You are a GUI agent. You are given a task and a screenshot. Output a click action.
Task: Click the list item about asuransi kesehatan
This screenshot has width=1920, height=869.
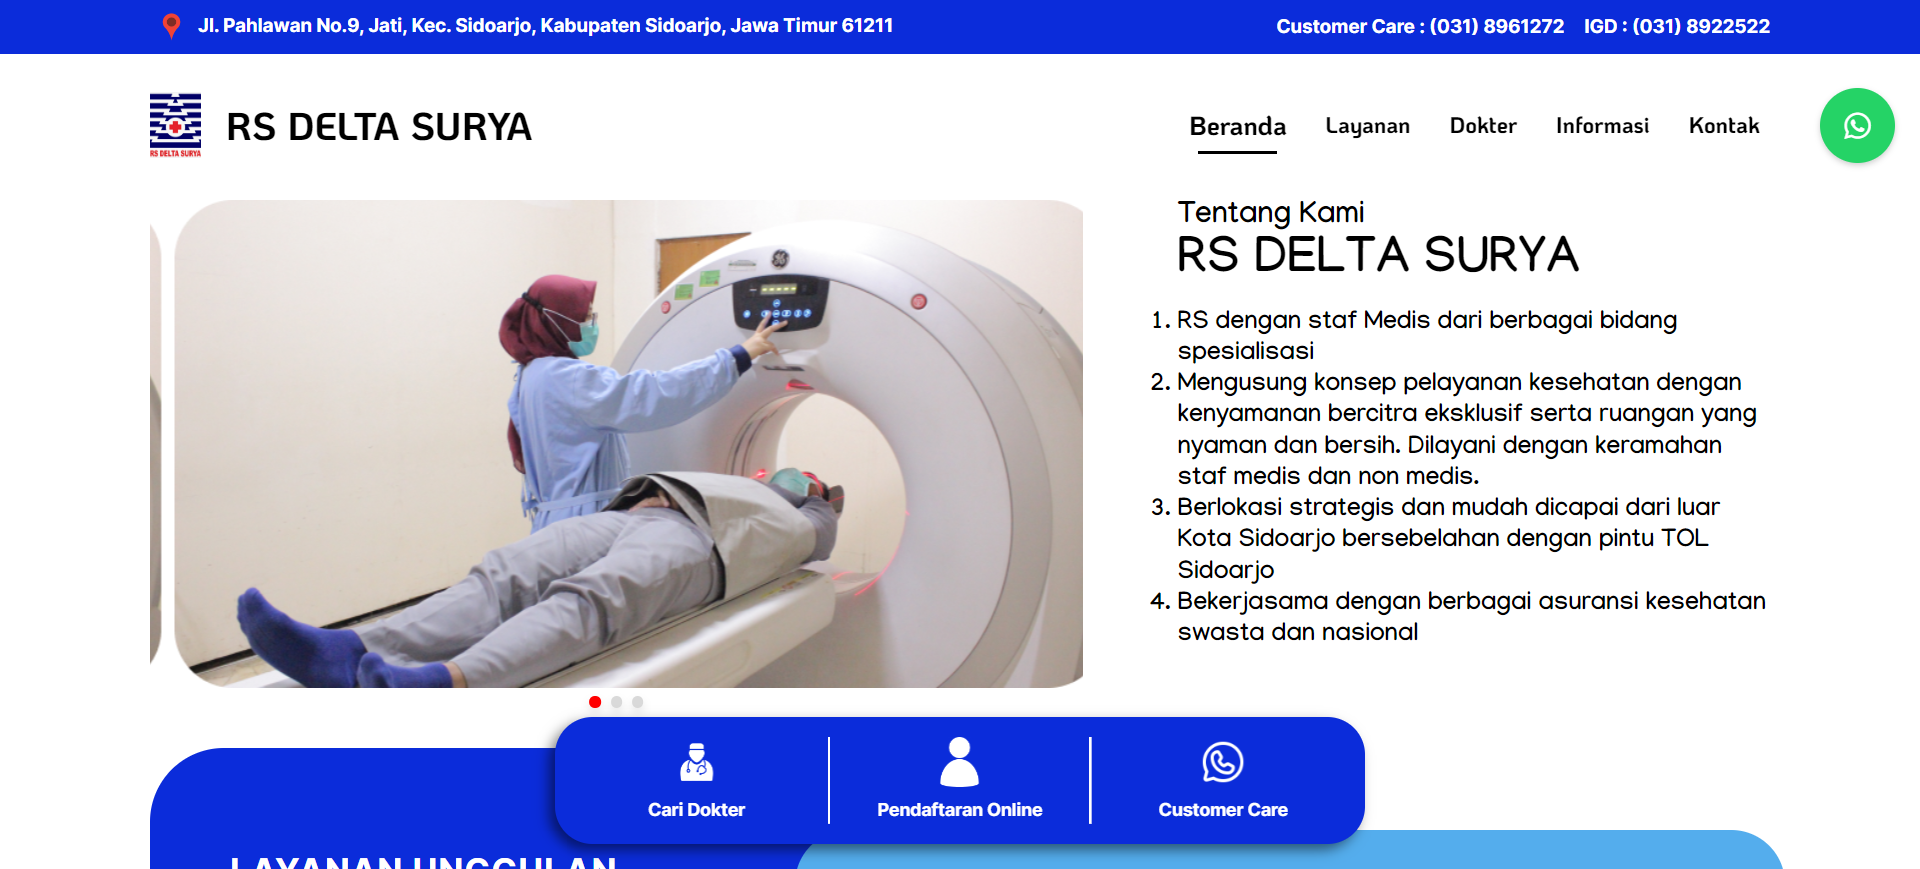(1471, 616)
